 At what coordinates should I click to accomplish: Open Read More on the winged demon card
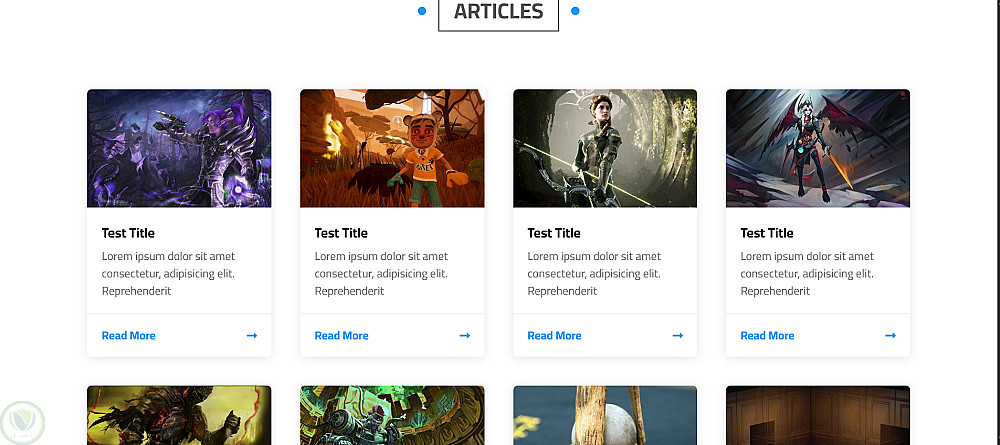click(767, 335)
